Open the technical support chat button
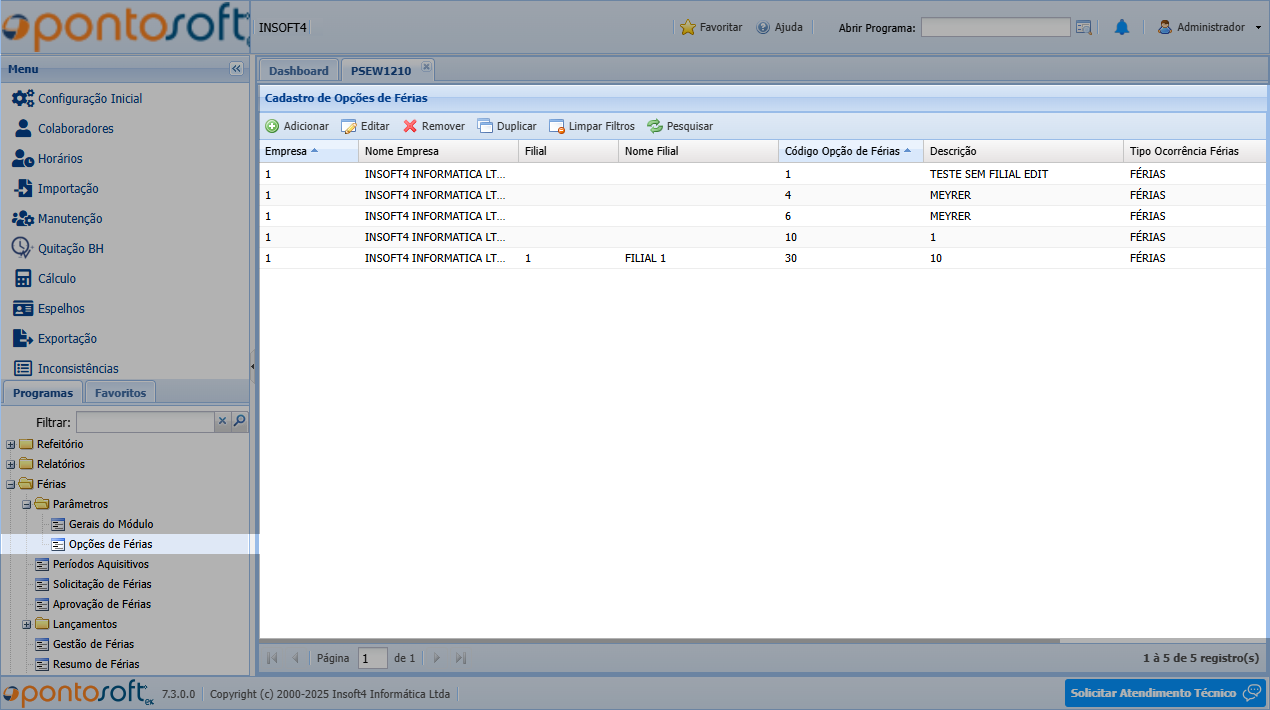 [1165, 693]
